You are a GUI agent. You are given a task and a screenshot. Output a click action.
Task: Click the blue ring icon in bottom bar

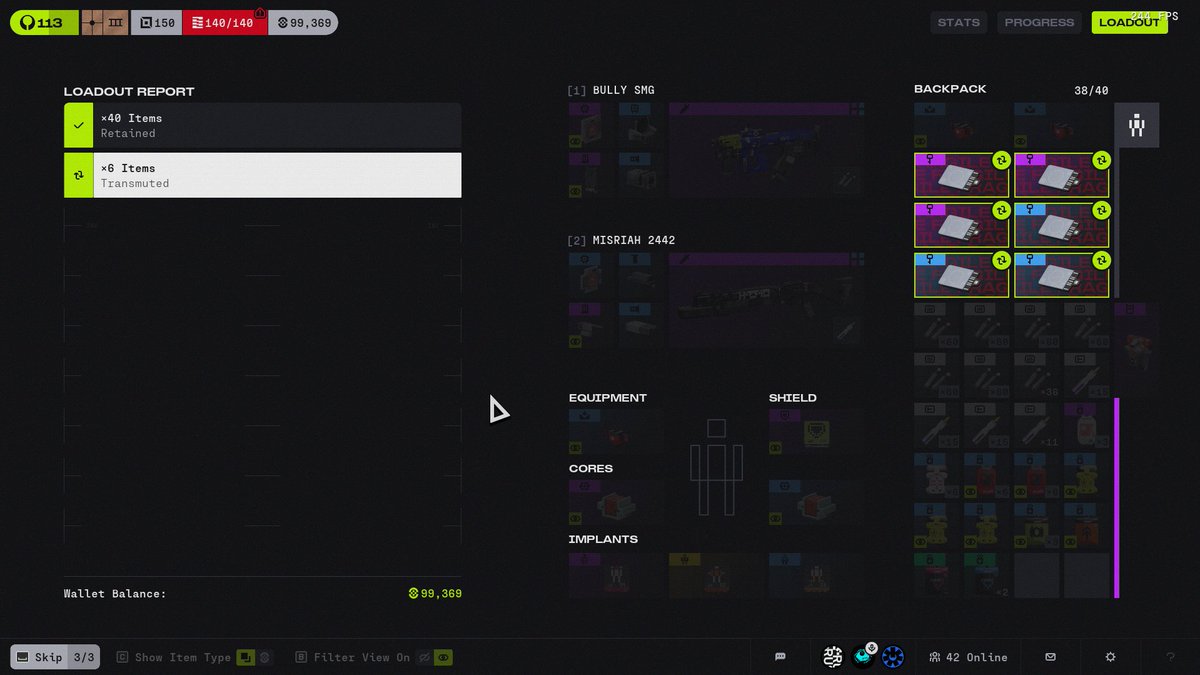893,657
